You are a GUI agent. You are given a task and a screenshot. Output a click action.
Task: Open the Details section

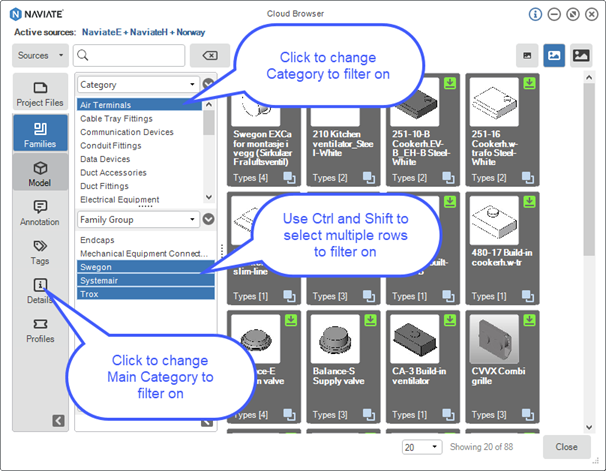(x=40, y=291)
